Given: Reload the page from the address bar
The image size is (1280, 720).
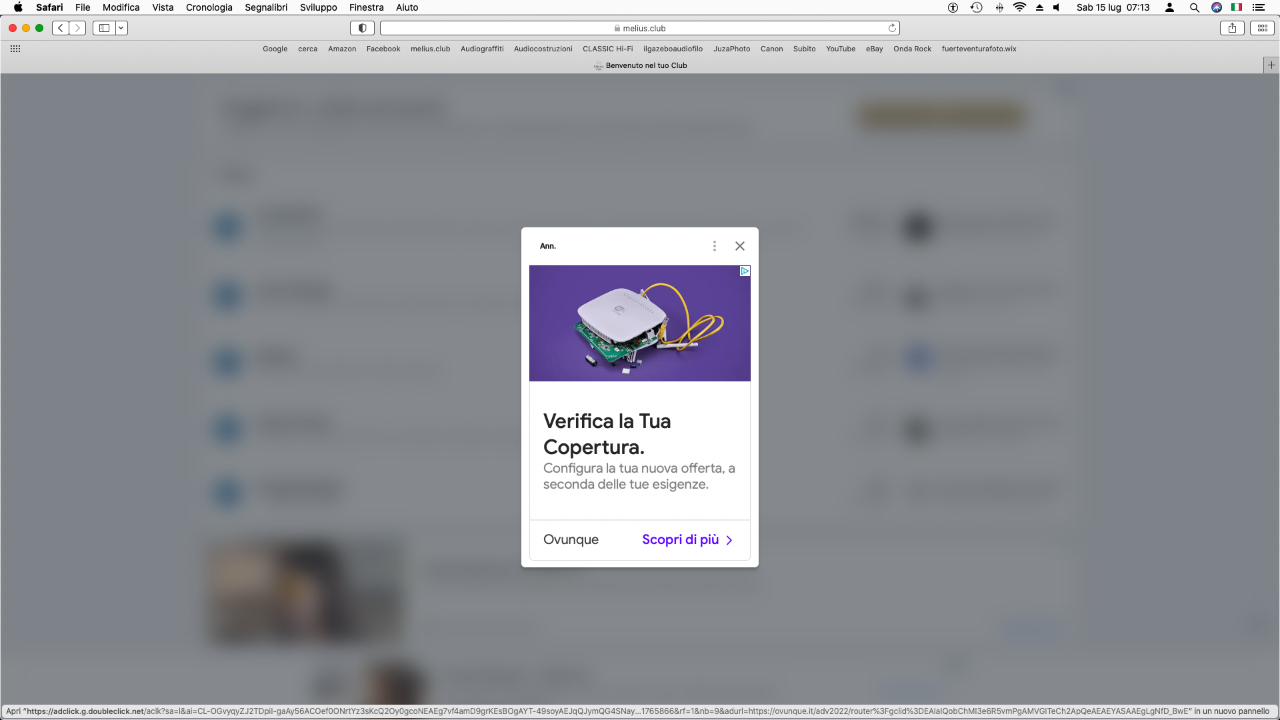Looking at the screenshot, I should pyautogui.click(x=892, y=28).
